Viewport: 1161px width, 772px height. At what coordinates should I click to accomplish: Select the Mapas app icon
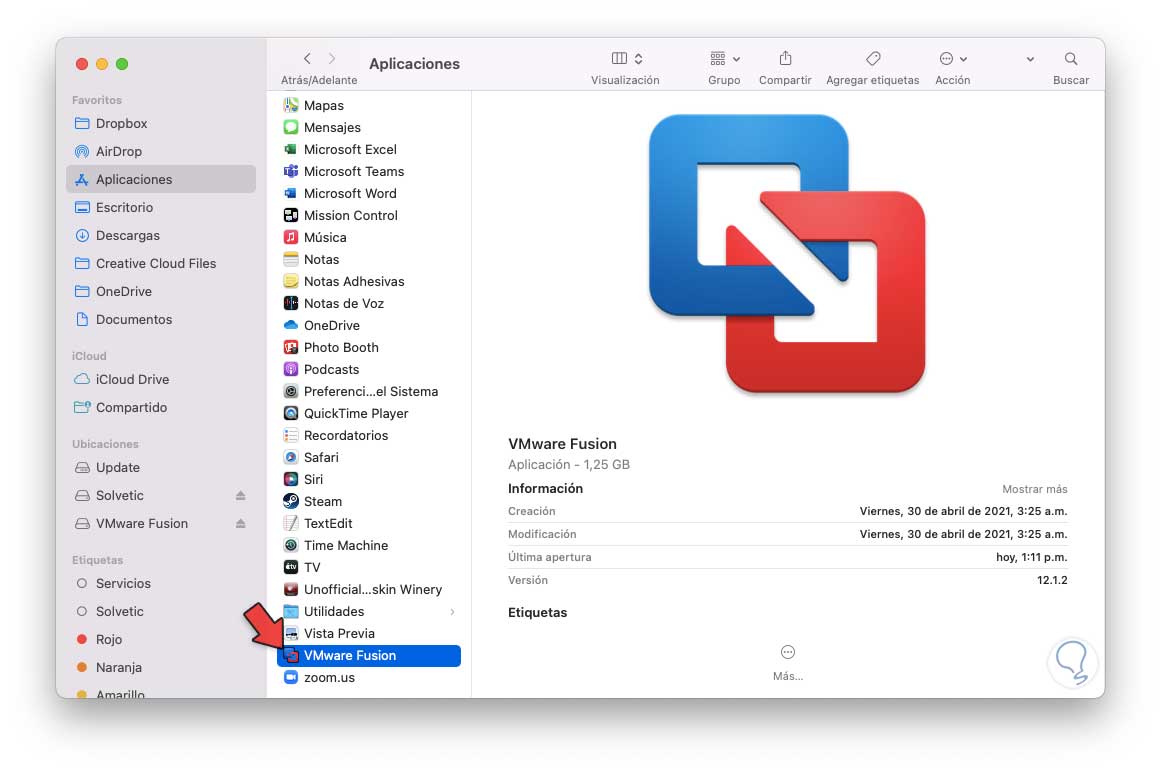tap(291, 105)
